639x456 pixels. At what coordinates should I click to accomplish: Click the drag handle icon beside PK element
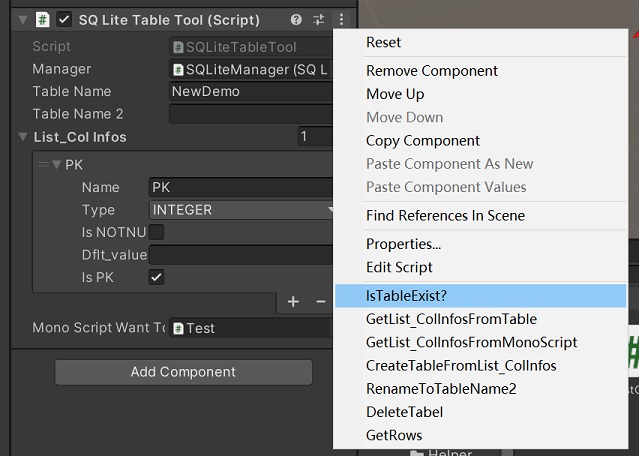click(43, 164)
